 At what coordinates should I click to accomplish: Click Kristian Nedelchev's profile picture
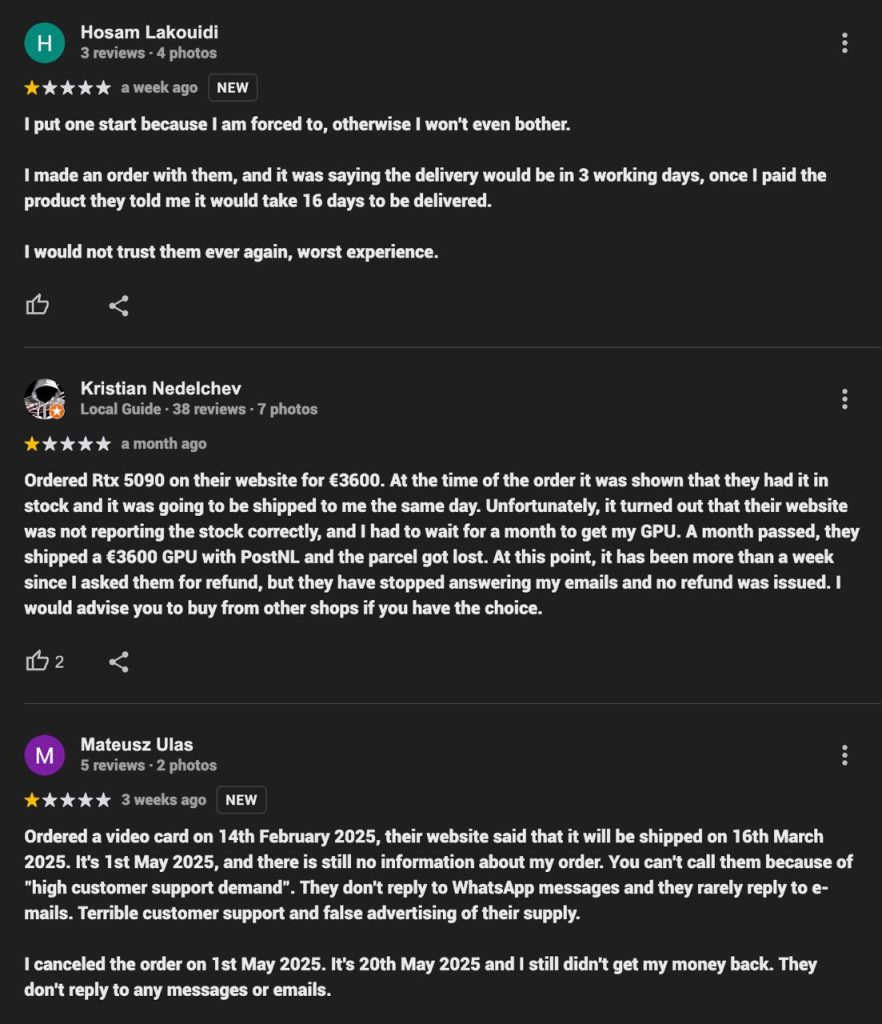(x=44, y=399)
